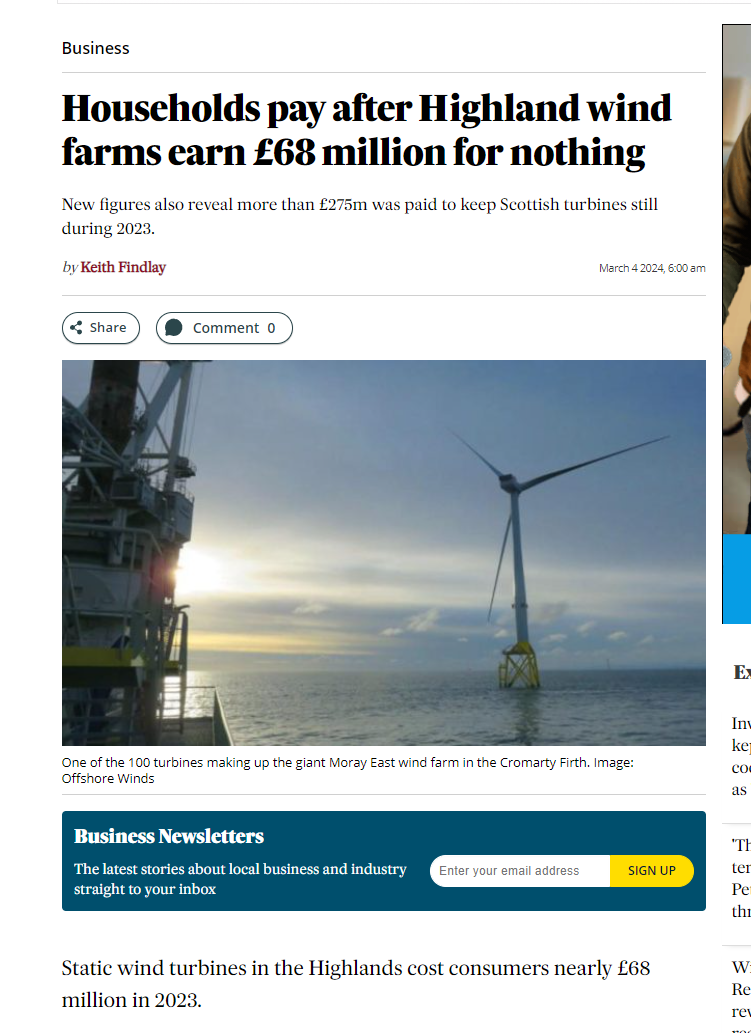The image size is (751, 1033).
Task: Click the wind turbine article image
Action: (383, 553)
